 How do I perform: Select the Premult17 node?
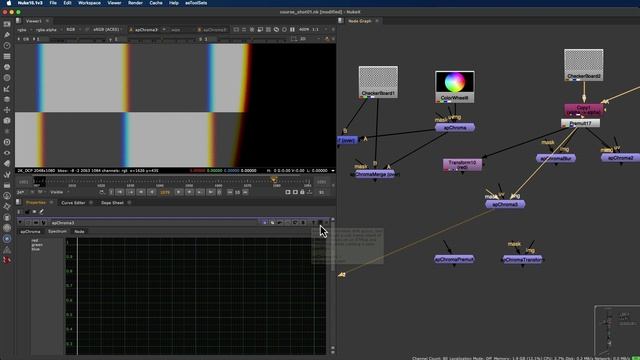pyautogui.click(x=580, y=123)
